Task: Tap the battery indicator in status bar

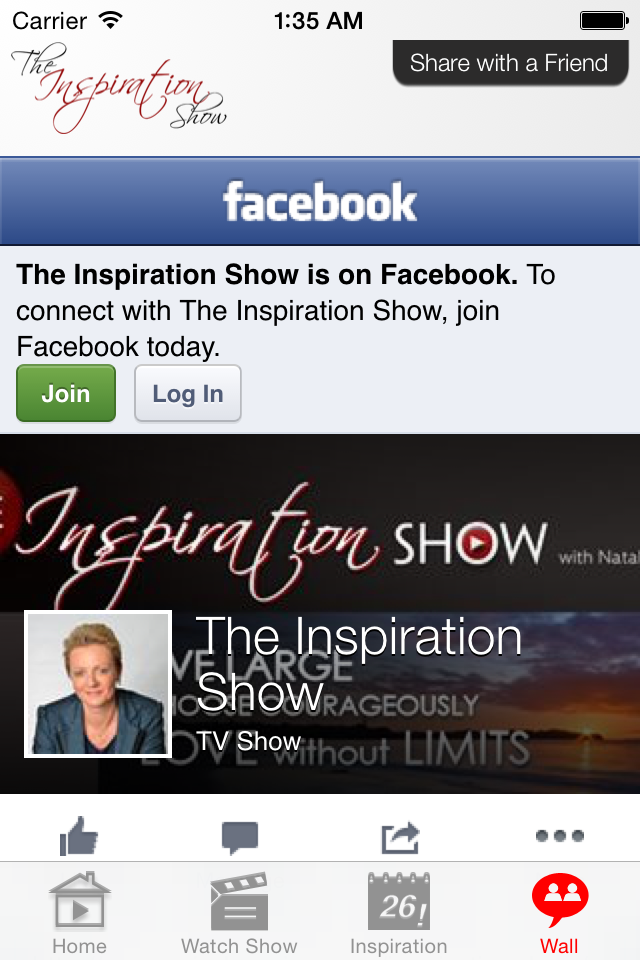Action: [604, 21]
